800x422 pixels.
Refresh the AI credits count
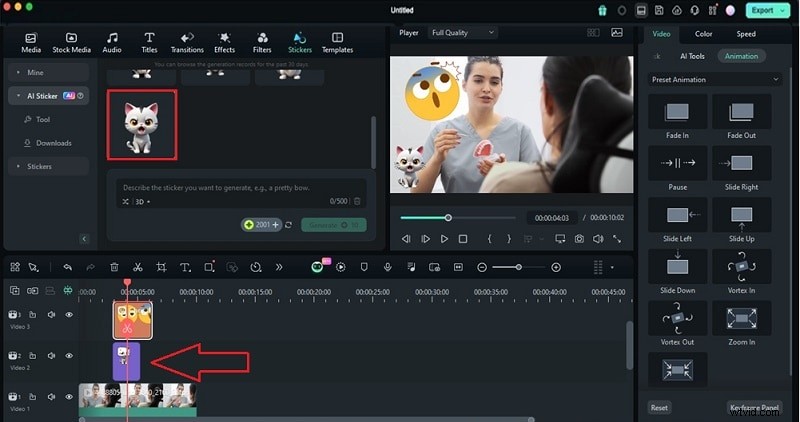click(x=289, y=225)
